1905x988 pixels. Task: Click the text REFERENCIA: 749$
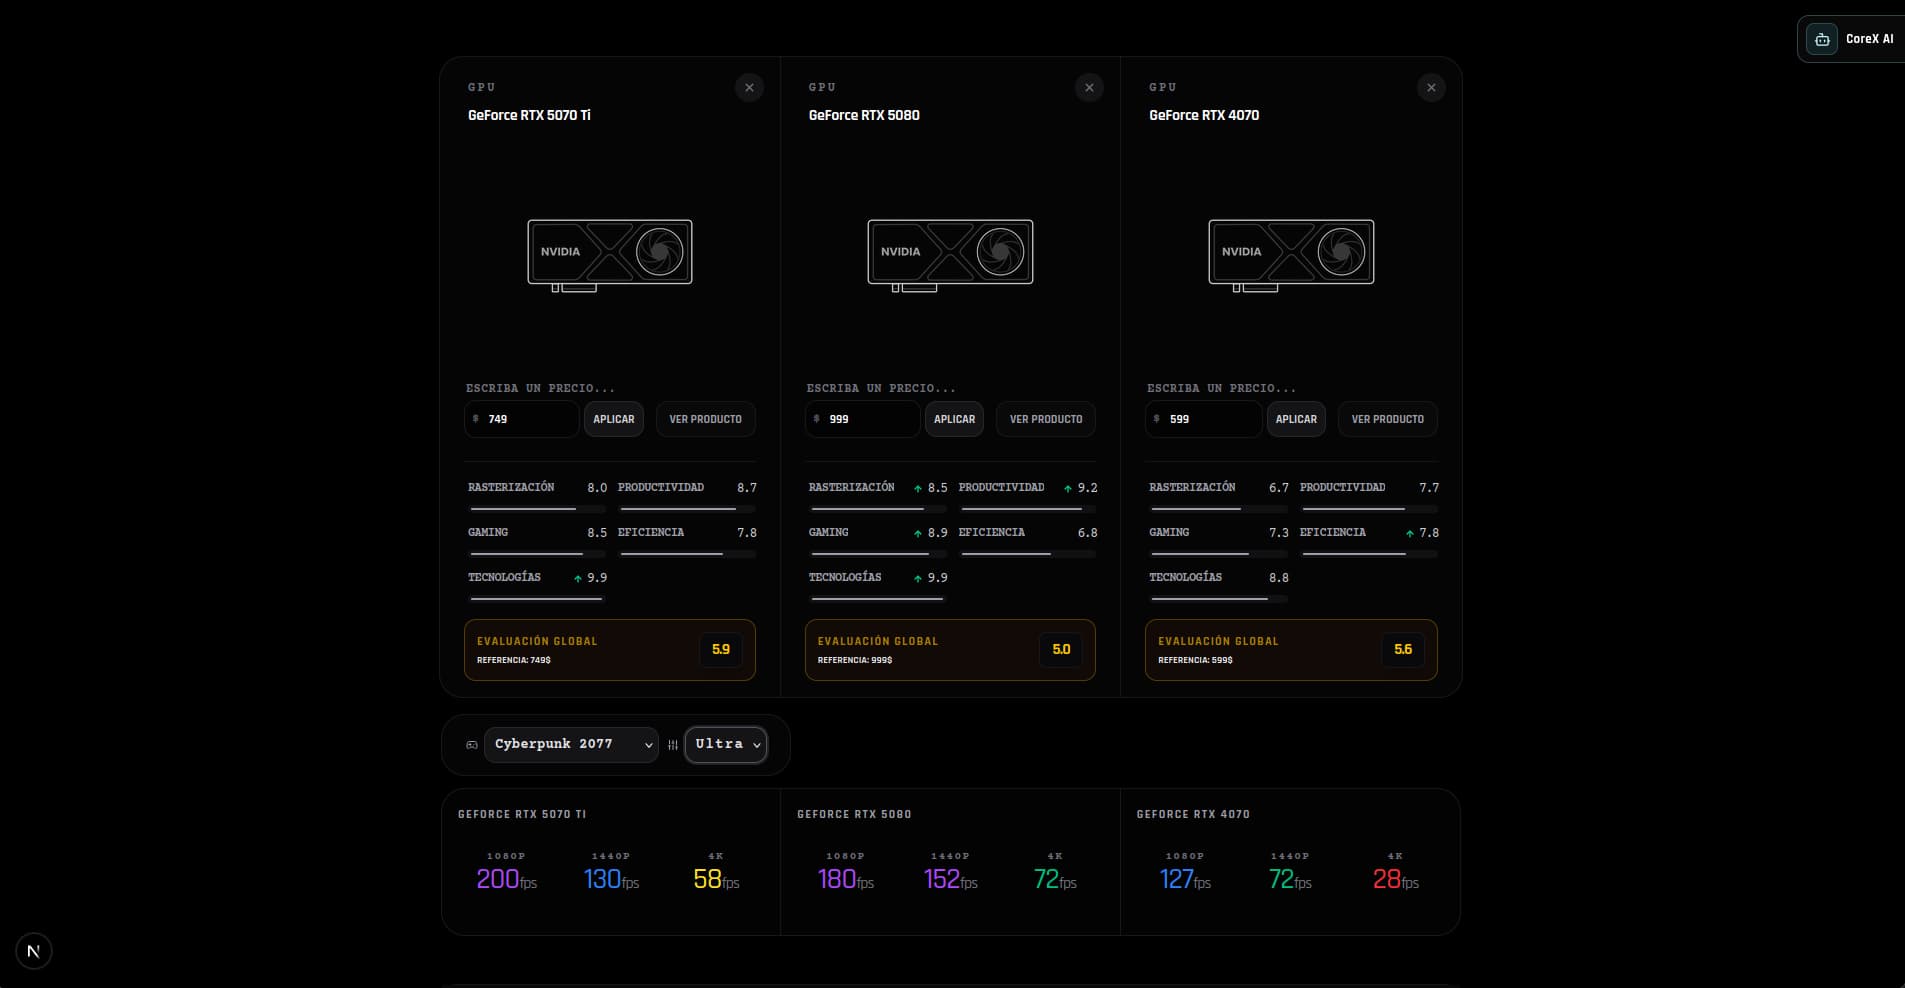coord(514,661)
